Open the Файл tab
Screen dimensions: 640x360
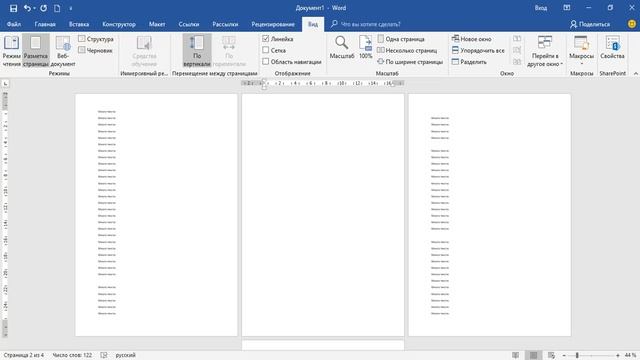pyautogui.click(x=14, y=24)
